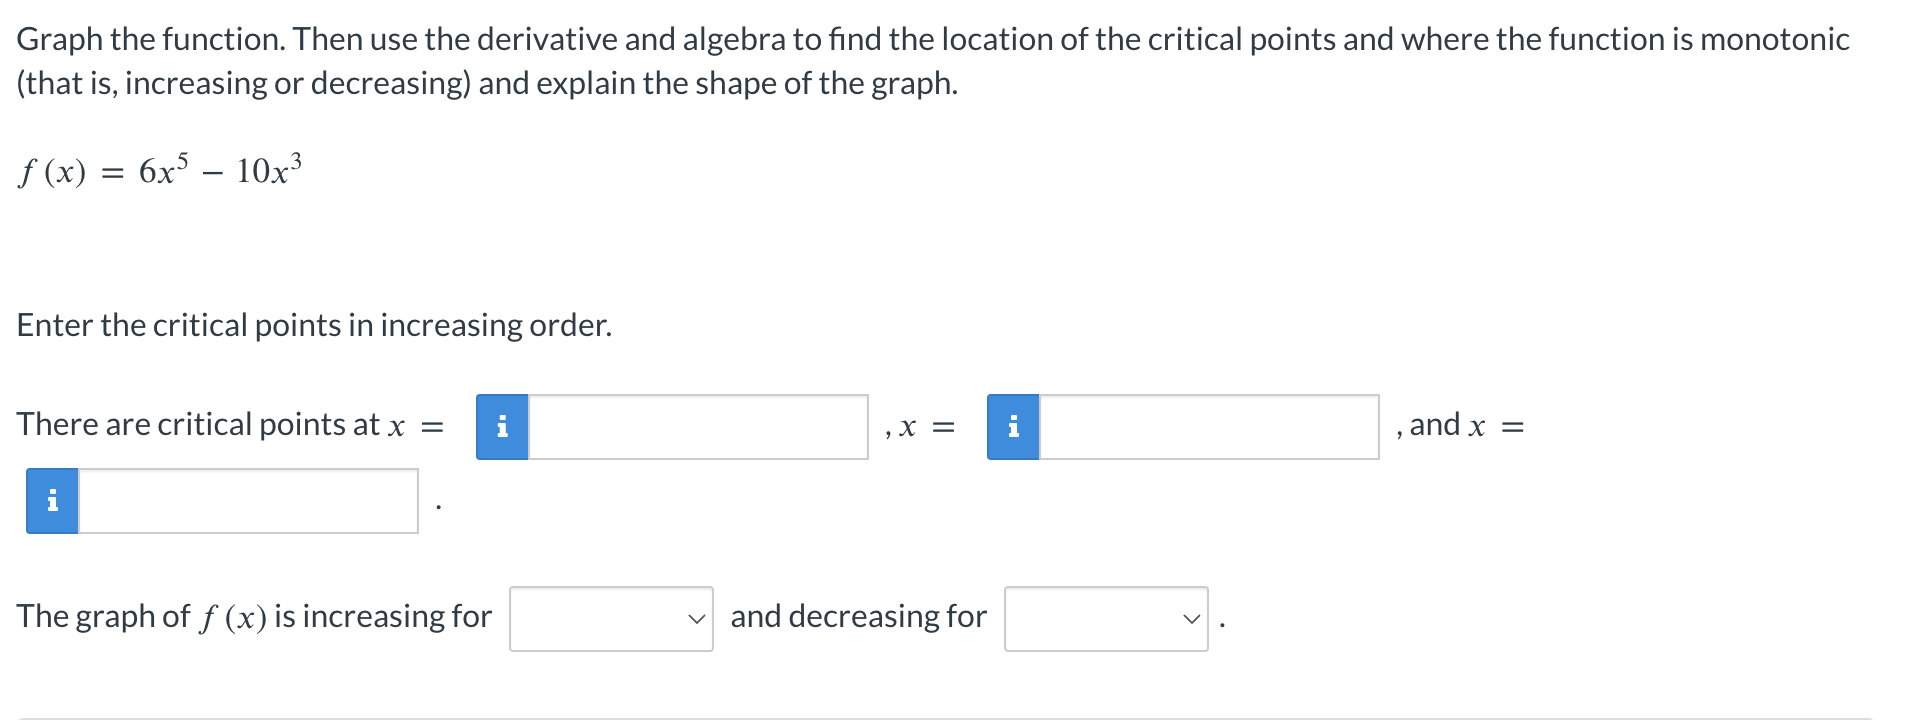This screenshot has height=720, width=1906.
Task: Expand the chevron on the increasing selector
Action: coord(698,618)
